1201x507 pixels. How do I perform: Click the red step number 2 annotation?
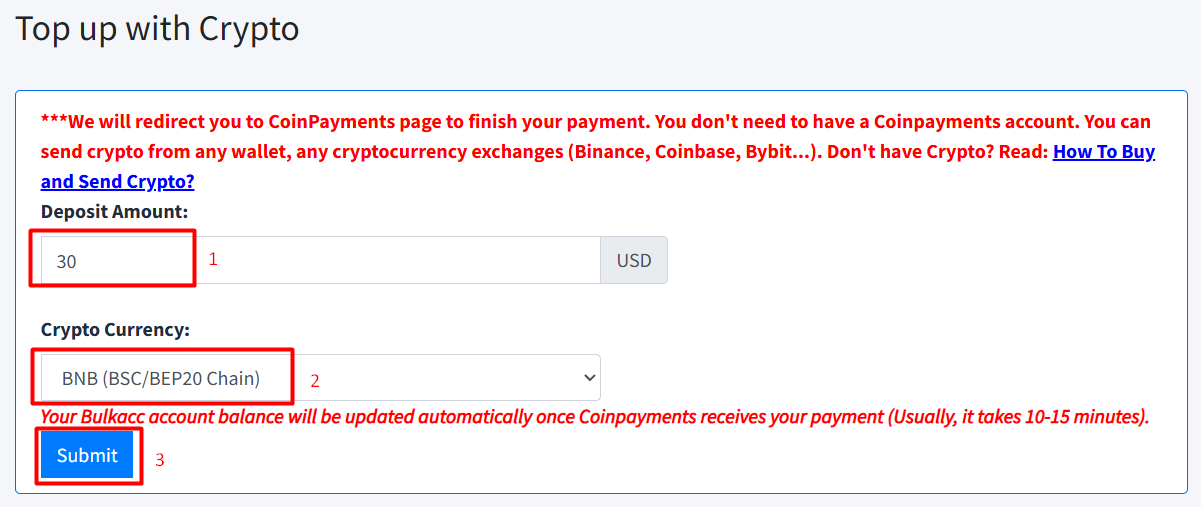coord(315,381)
